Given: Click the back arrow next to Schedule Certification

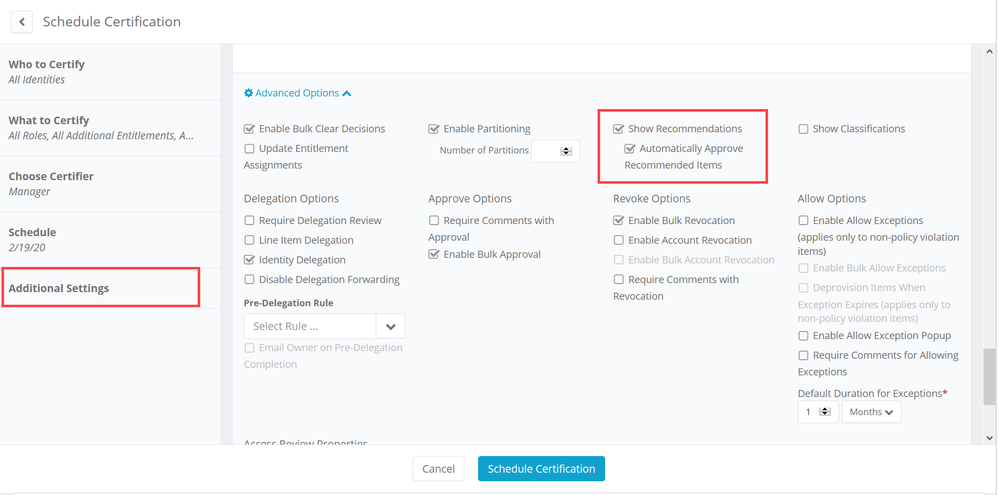Looking at the screenshot, I should (x=21, y=21).
